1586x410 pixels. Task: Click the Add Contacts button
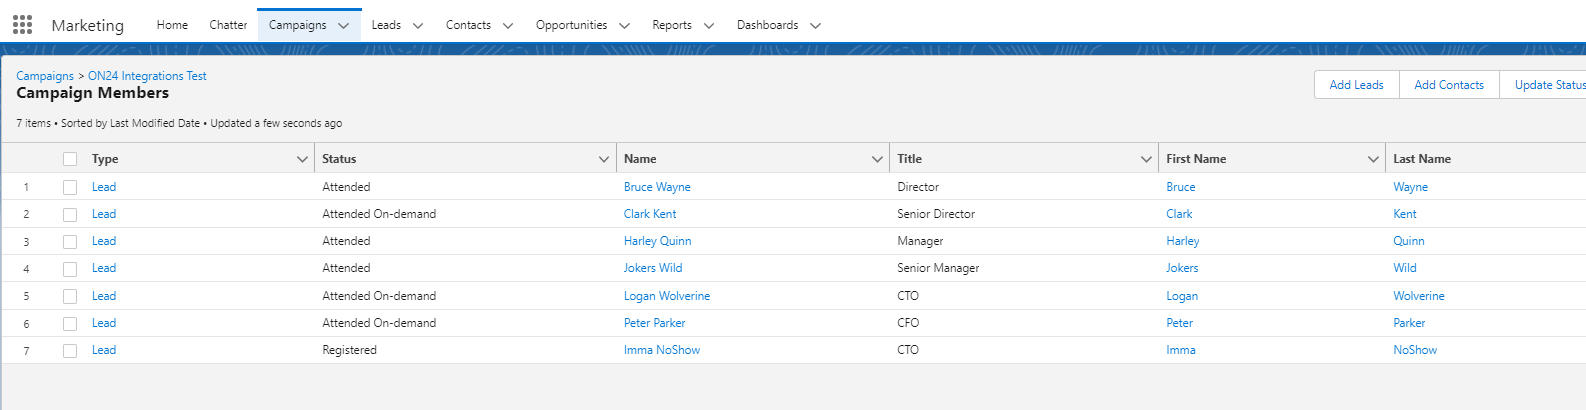click(1449, 85)
